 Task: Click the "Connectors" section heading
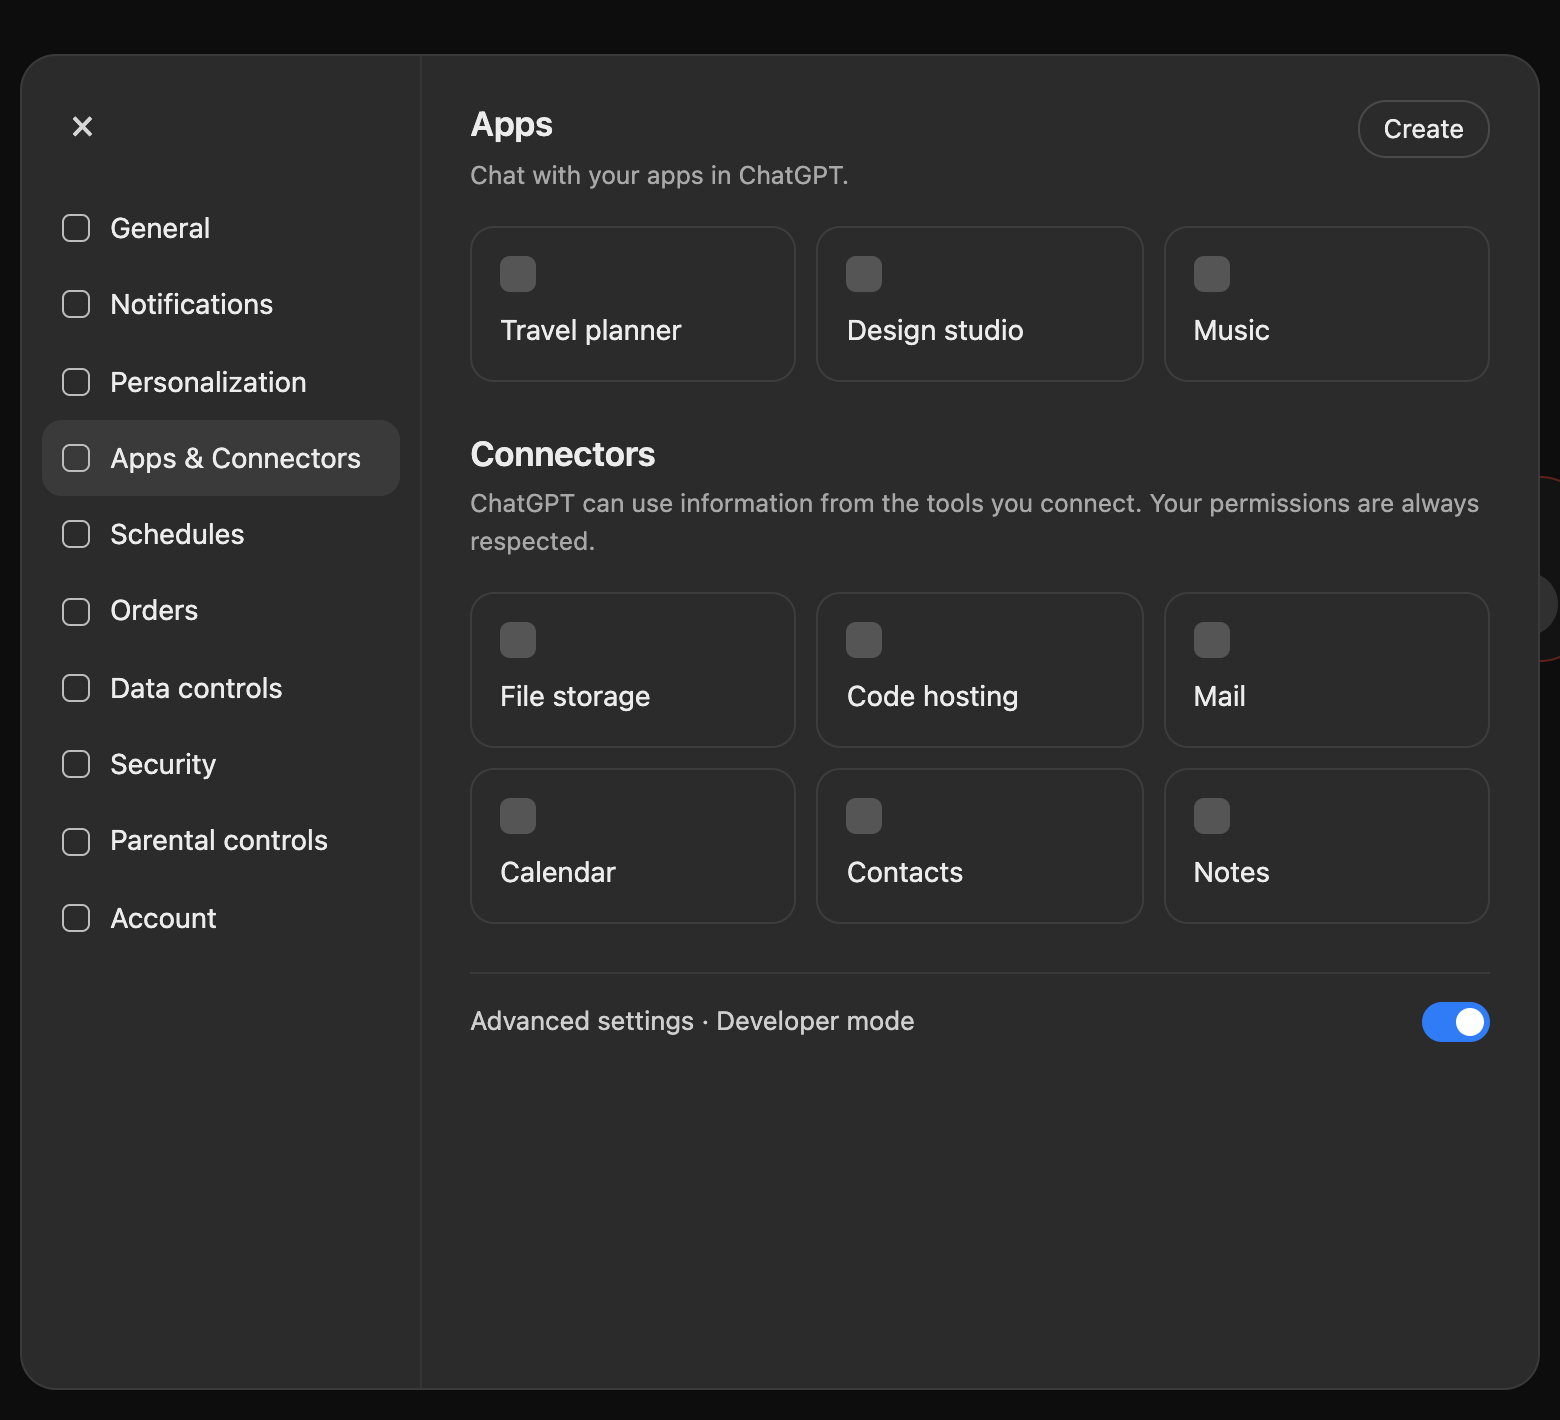(x=563, y=455)
